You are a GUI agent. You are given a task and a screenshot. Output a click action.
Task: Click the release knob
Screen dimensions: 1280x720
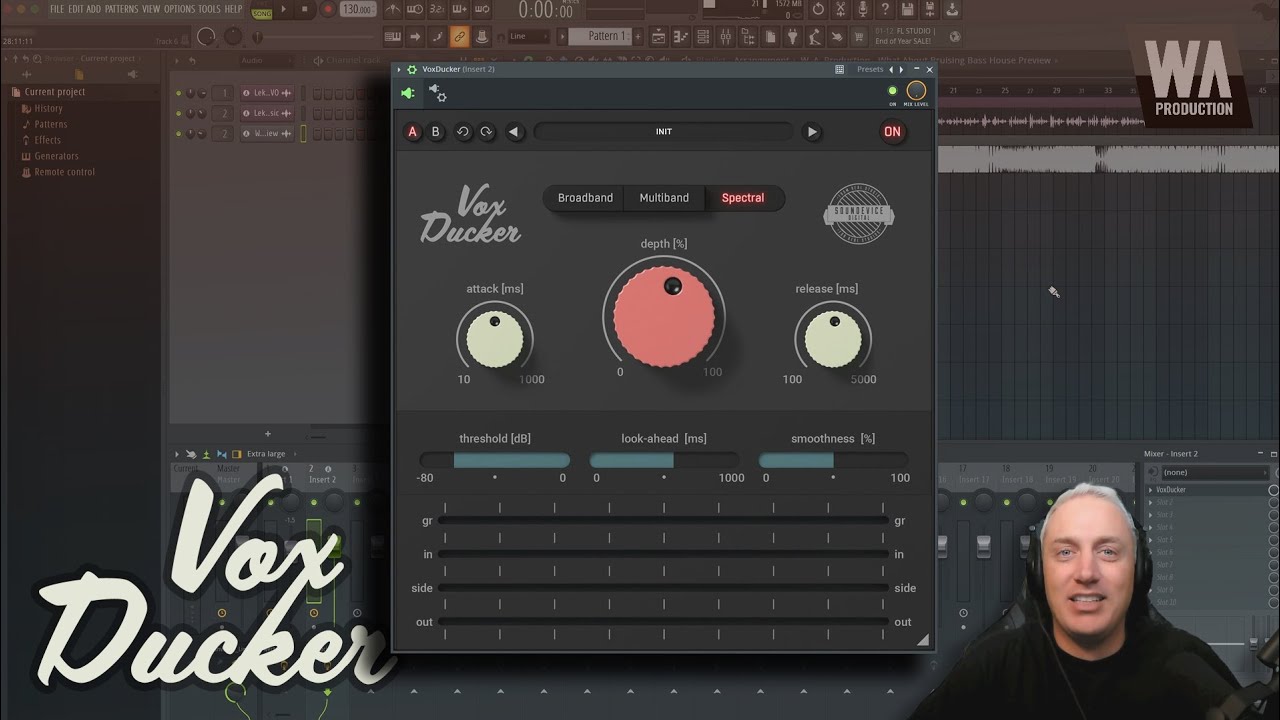click(x=833, y=338)
